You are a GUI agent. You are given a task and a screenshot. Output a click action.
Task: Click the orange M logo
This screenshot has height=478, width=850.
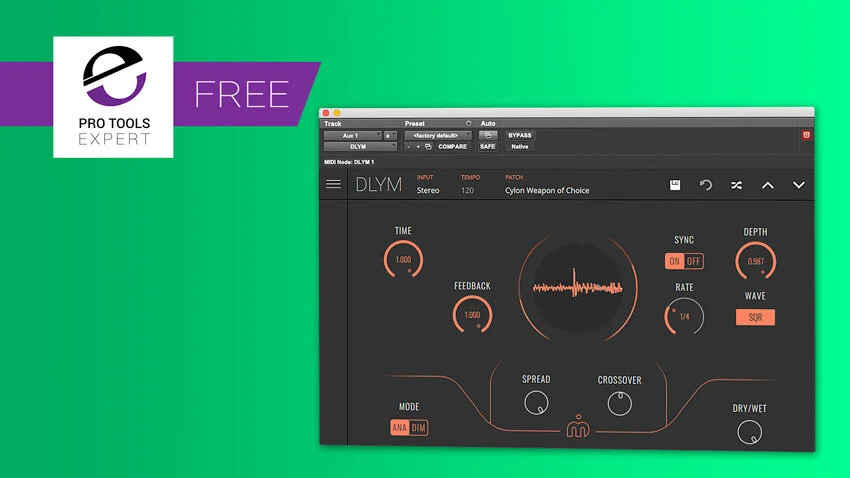click(x=578, y=426)
